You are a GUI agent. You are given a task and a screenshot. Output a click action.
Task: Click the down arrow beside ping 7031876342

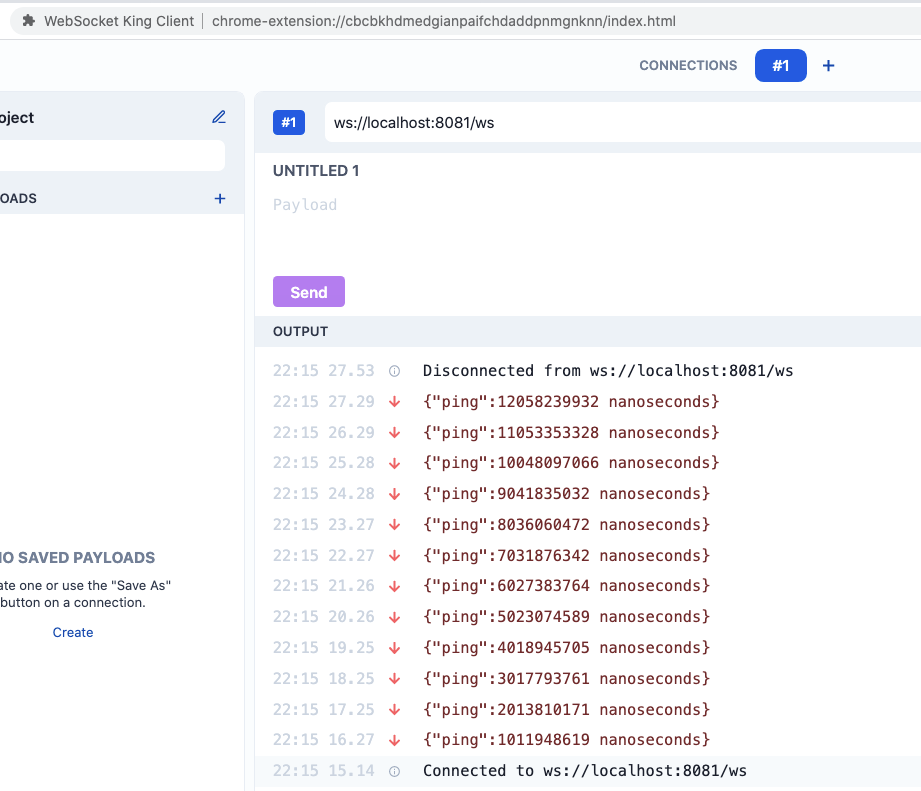pyautogui.click(x=395, y=556)
